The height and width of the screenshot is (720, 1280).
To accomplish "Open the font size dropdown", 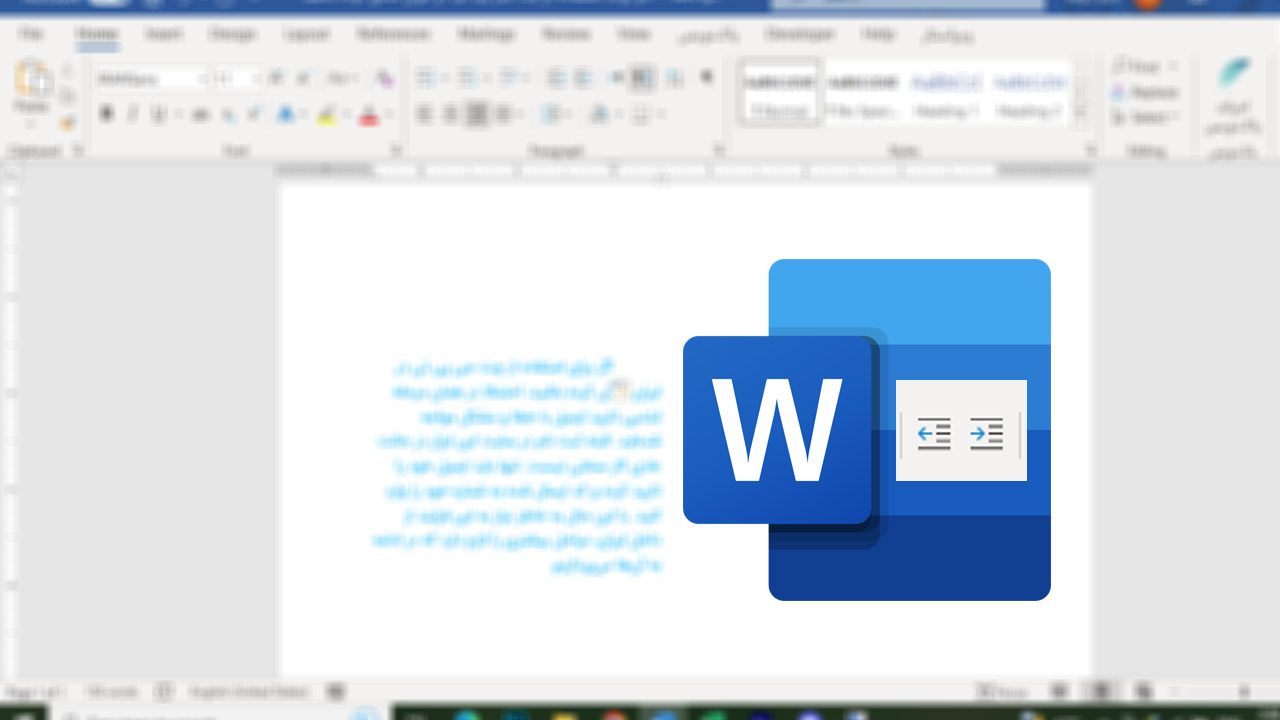I will [x=257, y=78].
